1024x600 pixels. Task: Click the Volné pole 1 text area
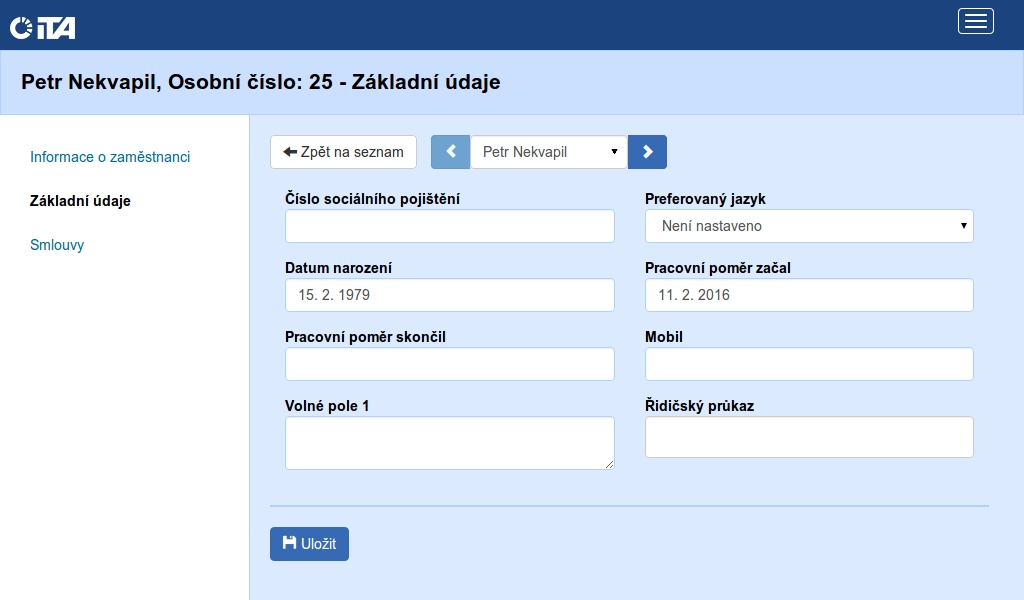coord(449,442)
